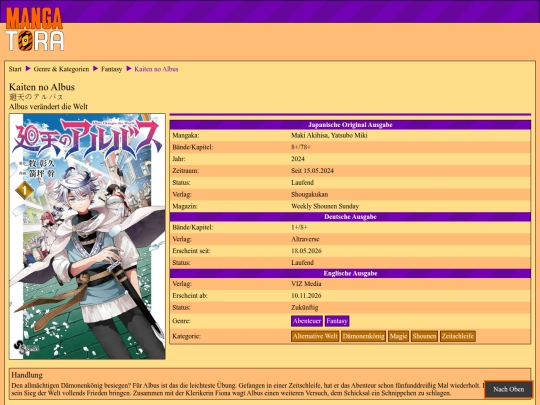
Task: Click the subtitle Albus verändert die Welt
Action: tap(48, 107)
